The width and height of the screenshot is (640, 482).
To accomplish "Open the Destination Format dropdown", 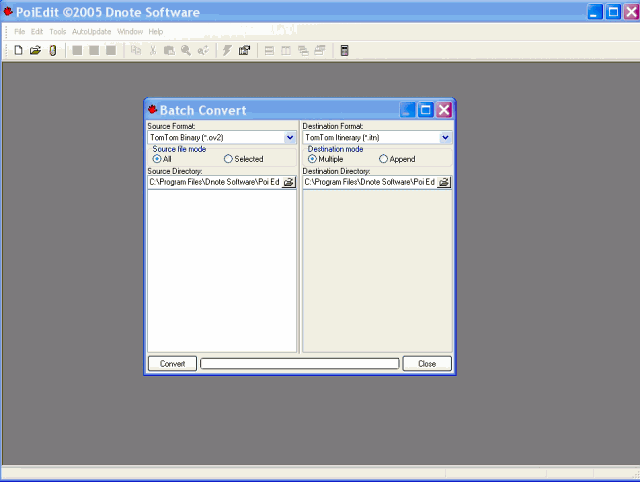I will tap(445, 138).
